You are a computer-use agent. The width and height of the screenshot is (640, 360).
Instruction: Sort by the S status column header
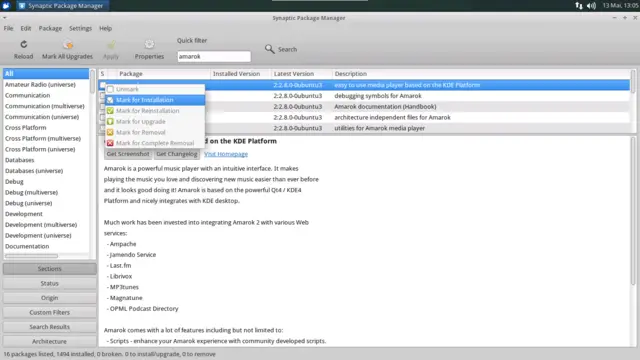[x=103, y=74]
